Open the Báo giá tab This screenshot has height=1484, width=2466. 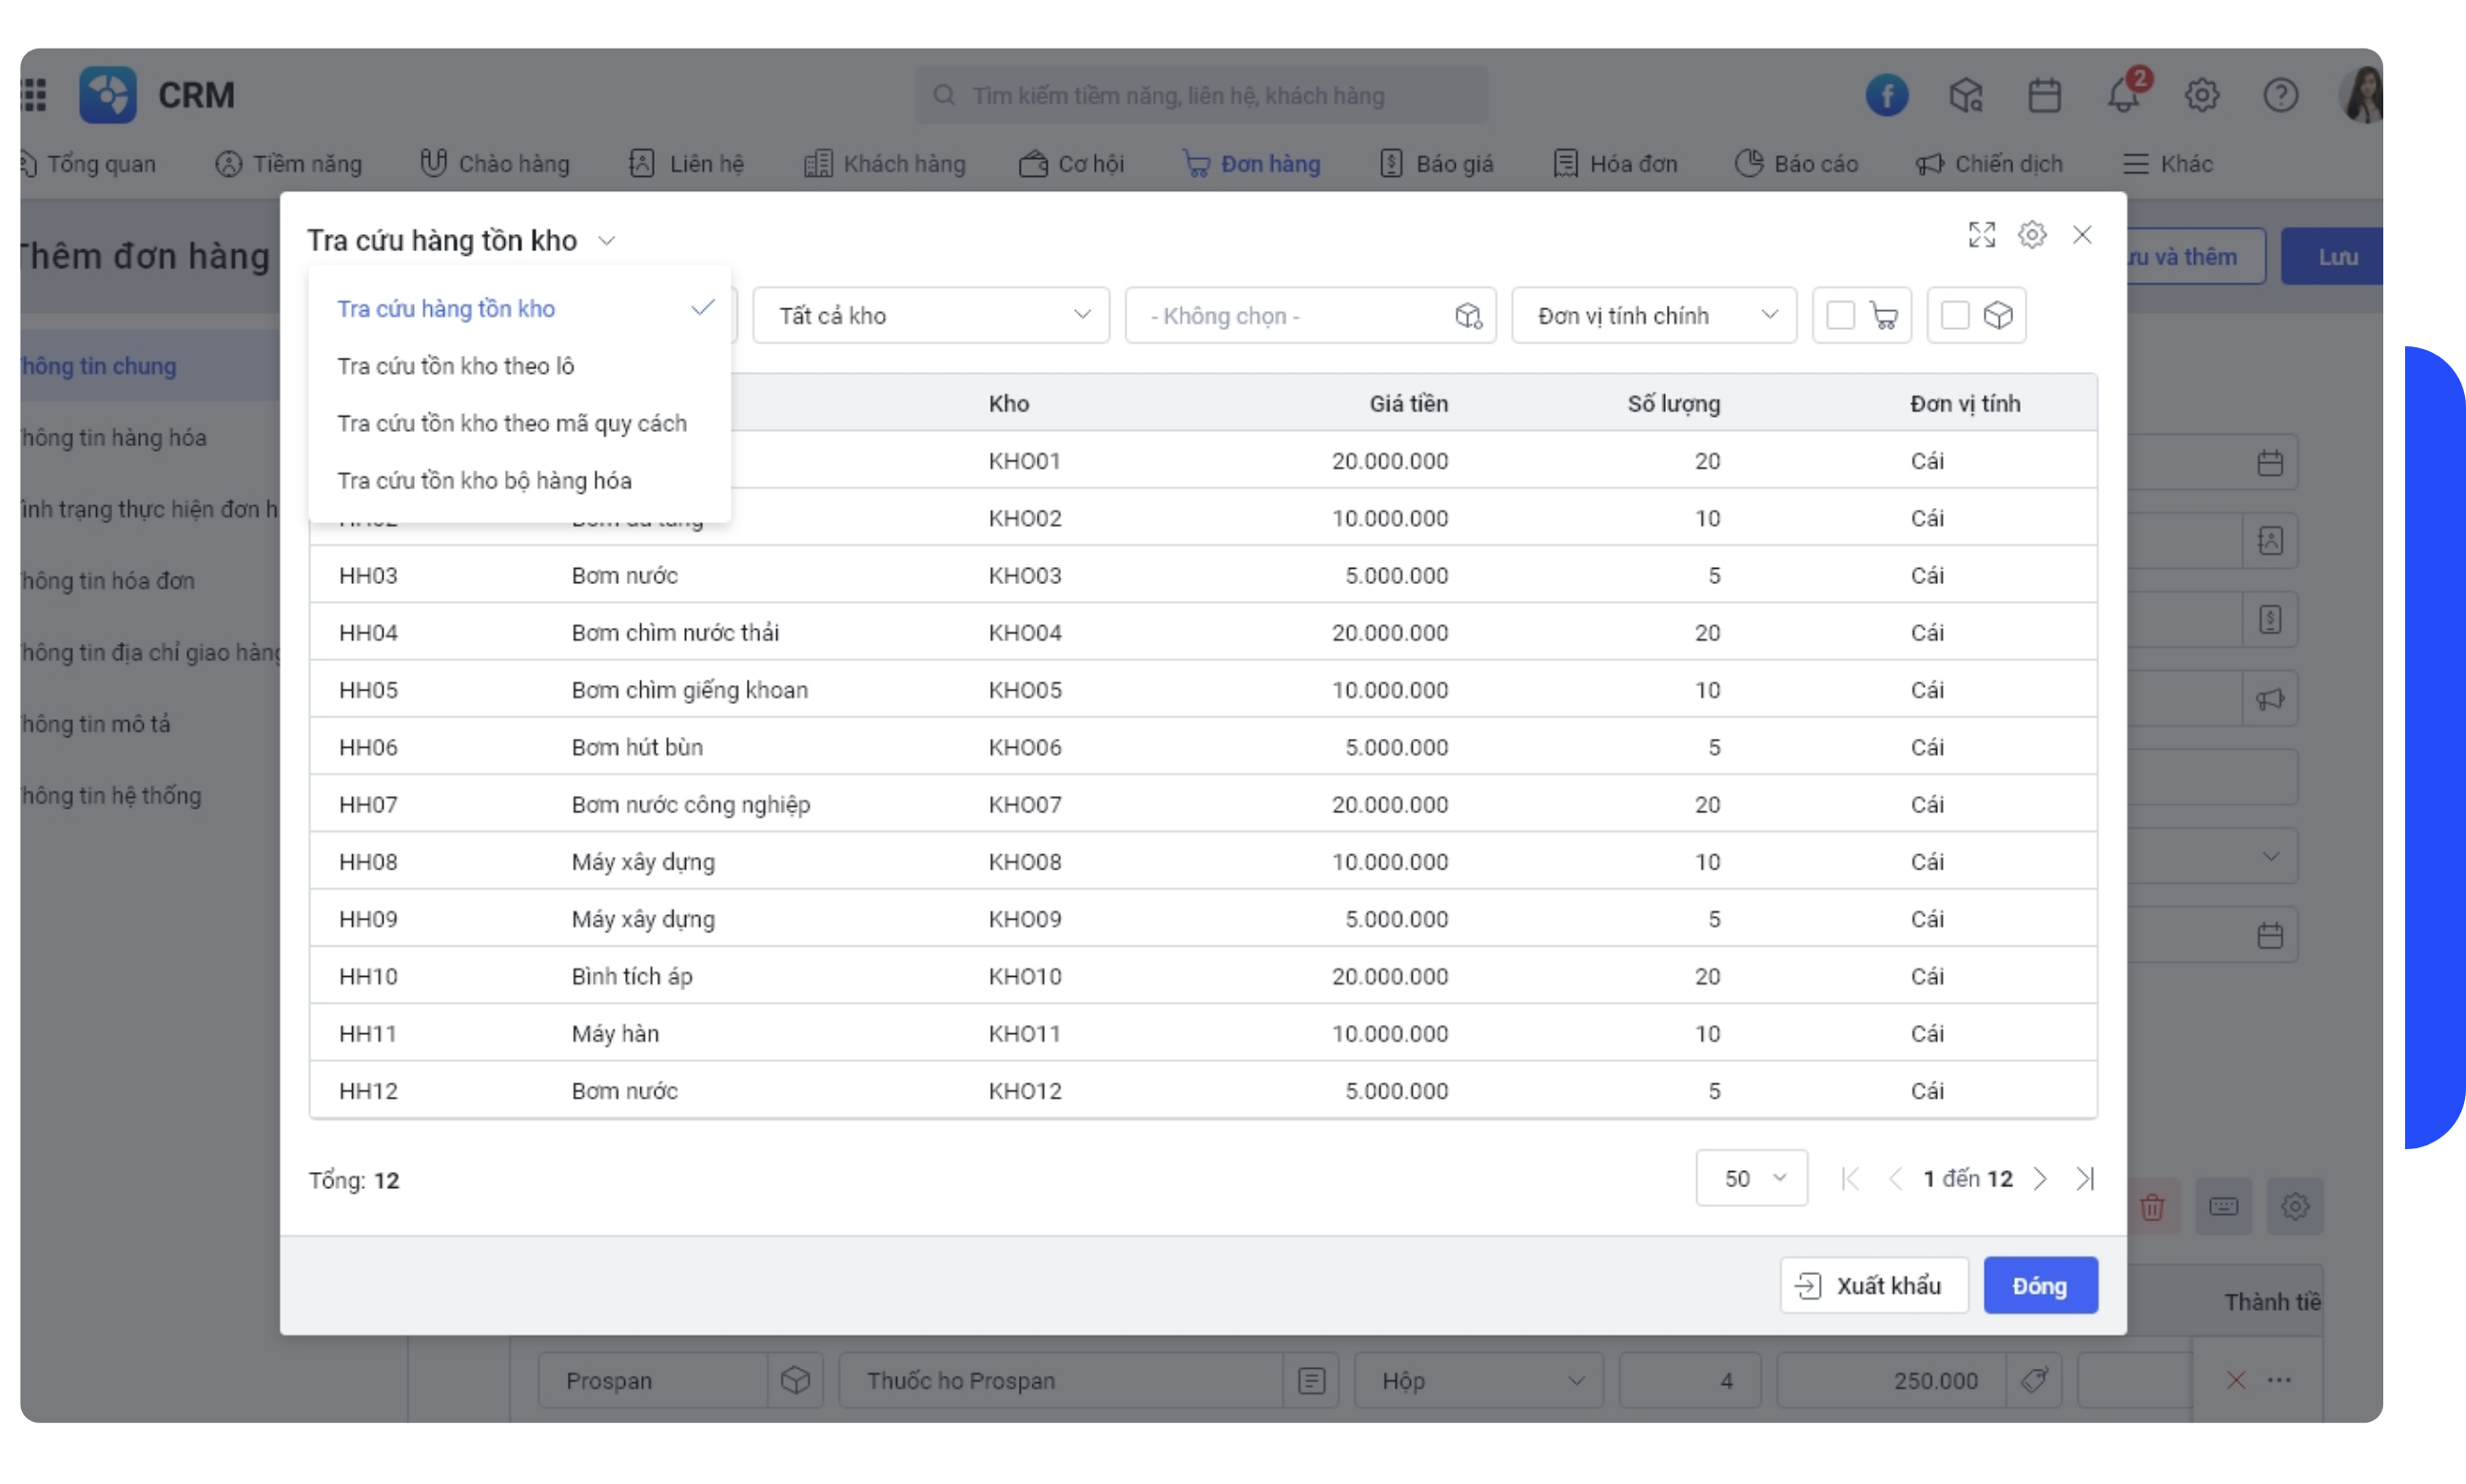pyautogui.click(x=1436, y=164)
